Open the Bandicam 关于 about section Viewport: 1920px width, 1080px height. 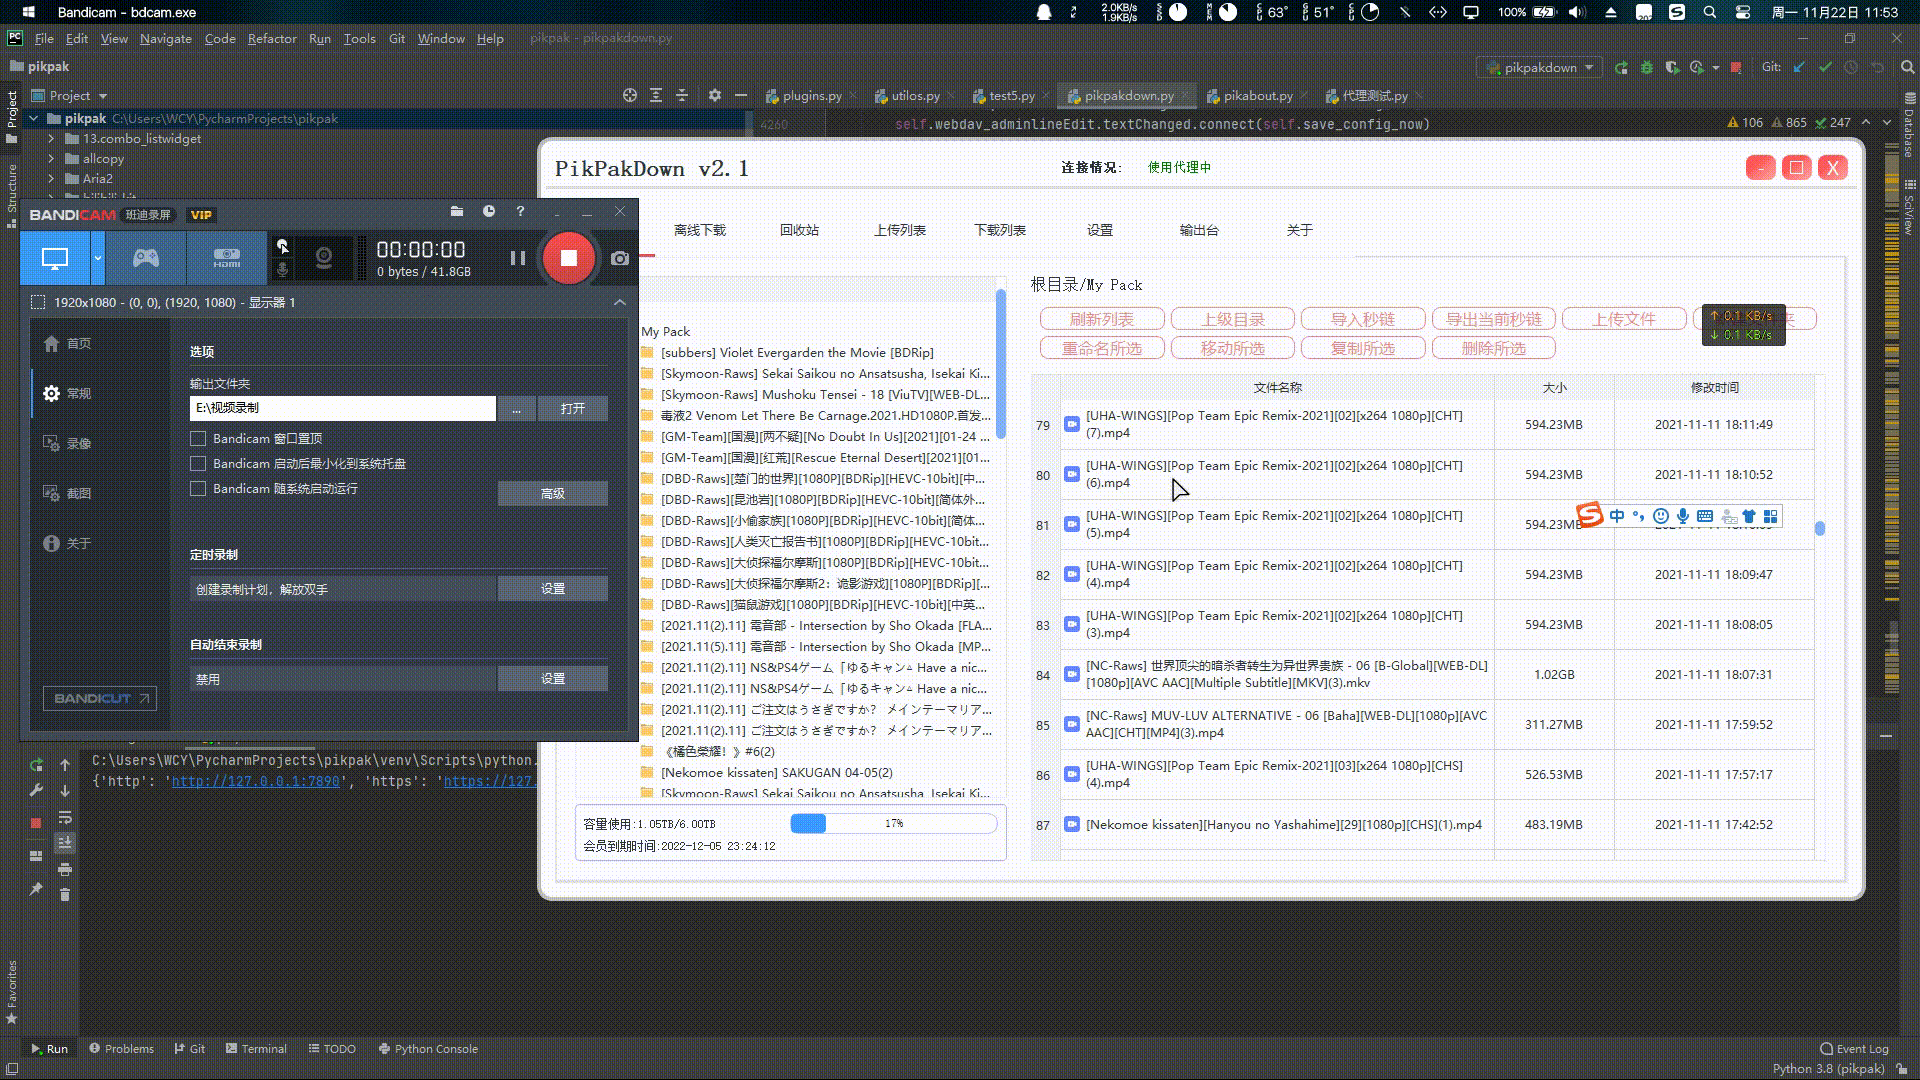click(x=67, y=543)
